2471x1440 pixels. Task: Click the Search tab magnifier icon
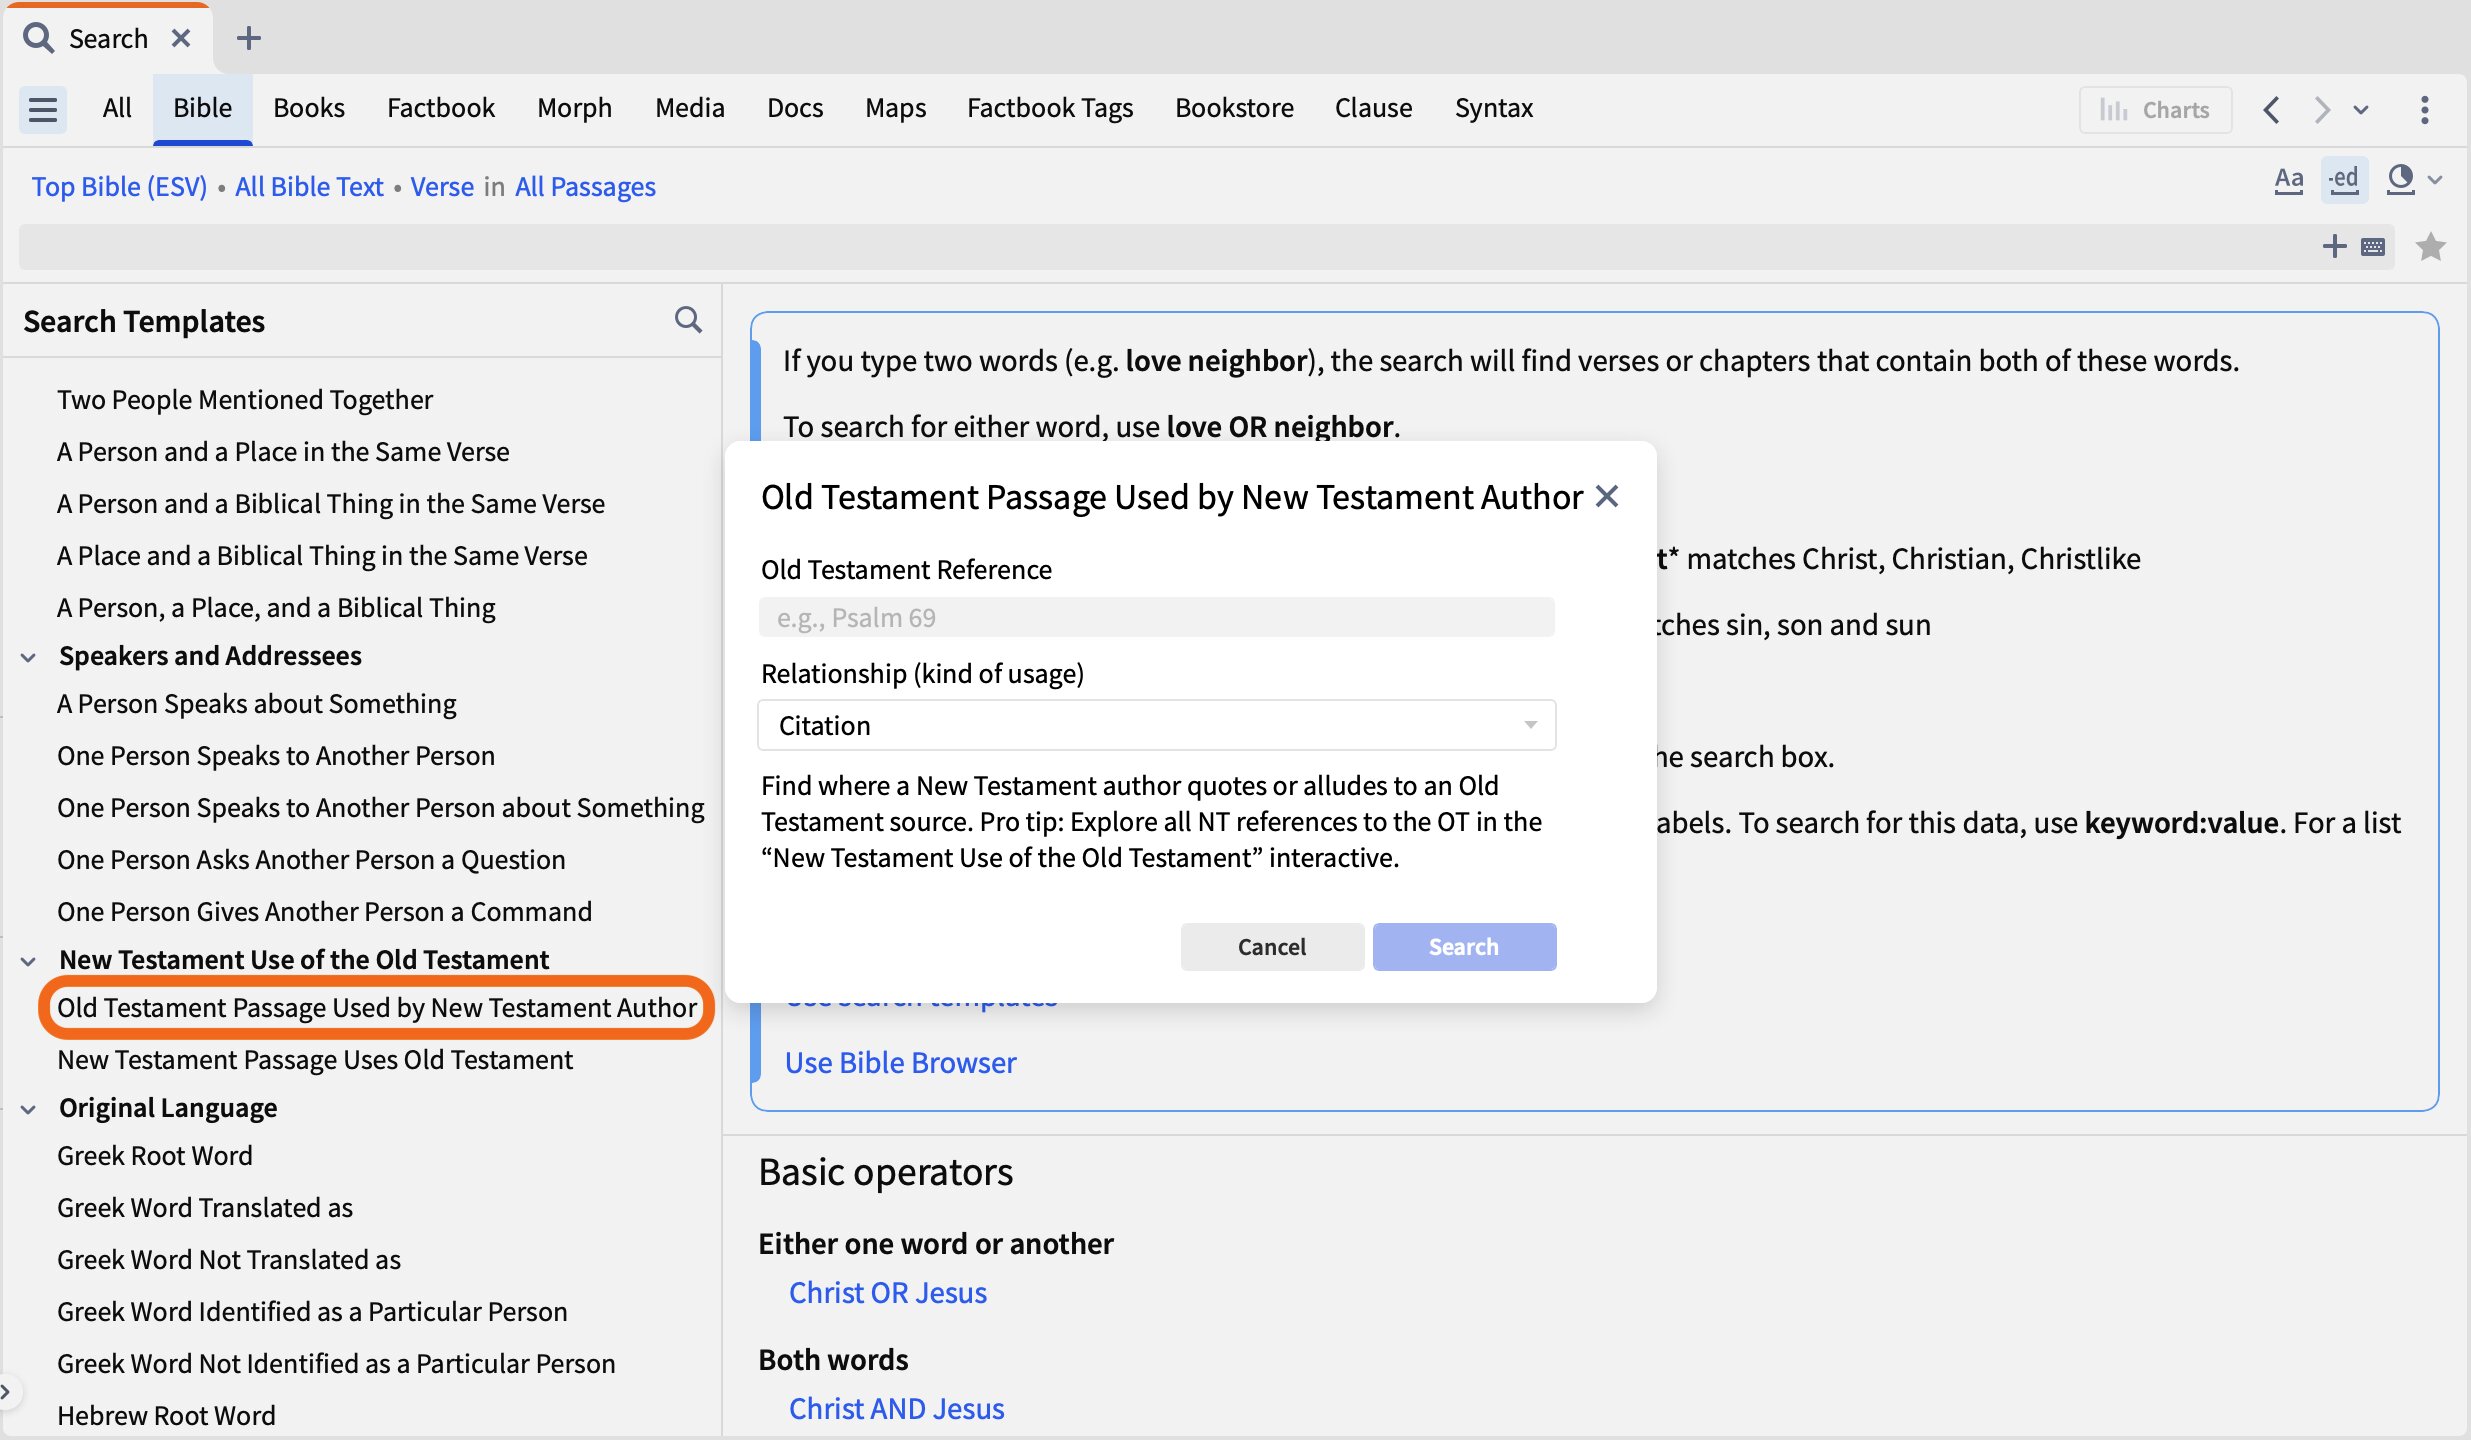pos(38,38)
